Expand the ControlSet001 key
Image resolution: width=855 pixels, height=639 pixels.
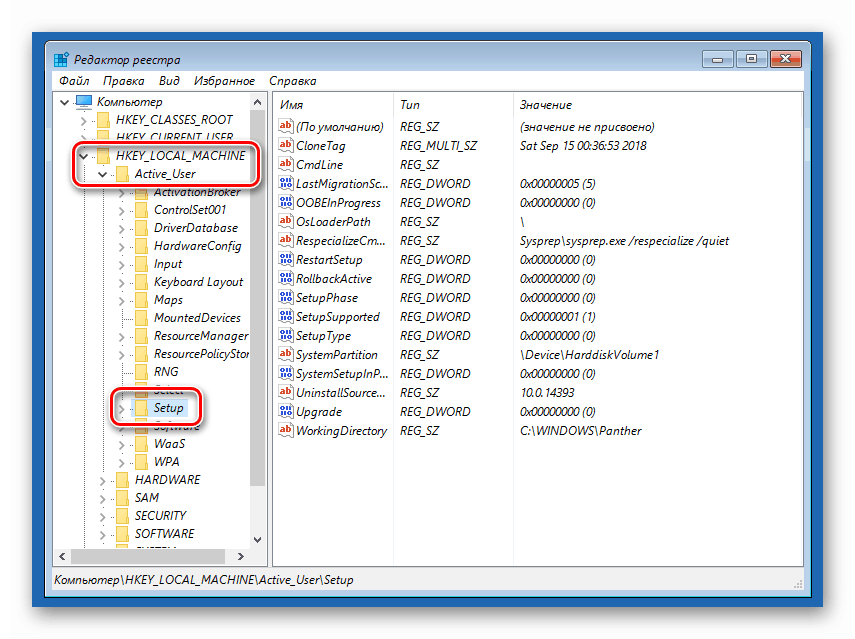click(122, 210)
